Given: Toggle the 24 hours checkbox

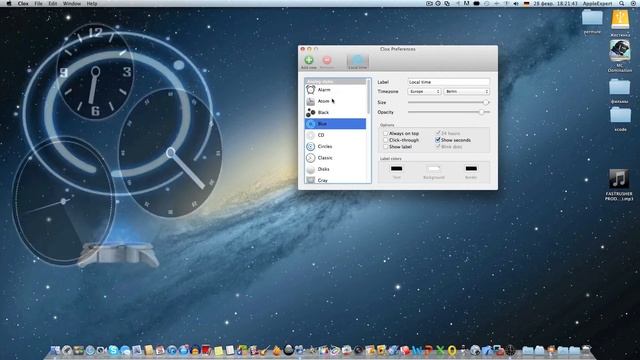Looking at the screenshot, I should point(438,133).
